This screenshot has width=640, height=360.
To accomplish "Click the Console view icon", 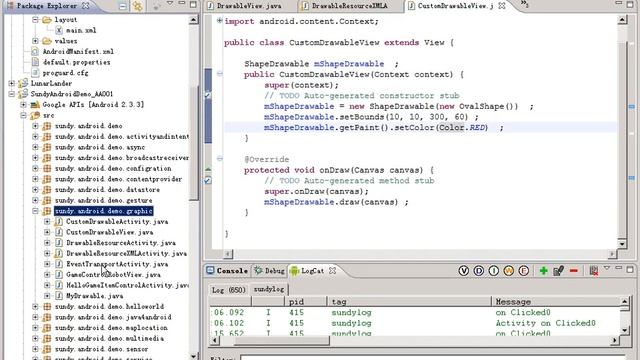I will pos(210,270).
